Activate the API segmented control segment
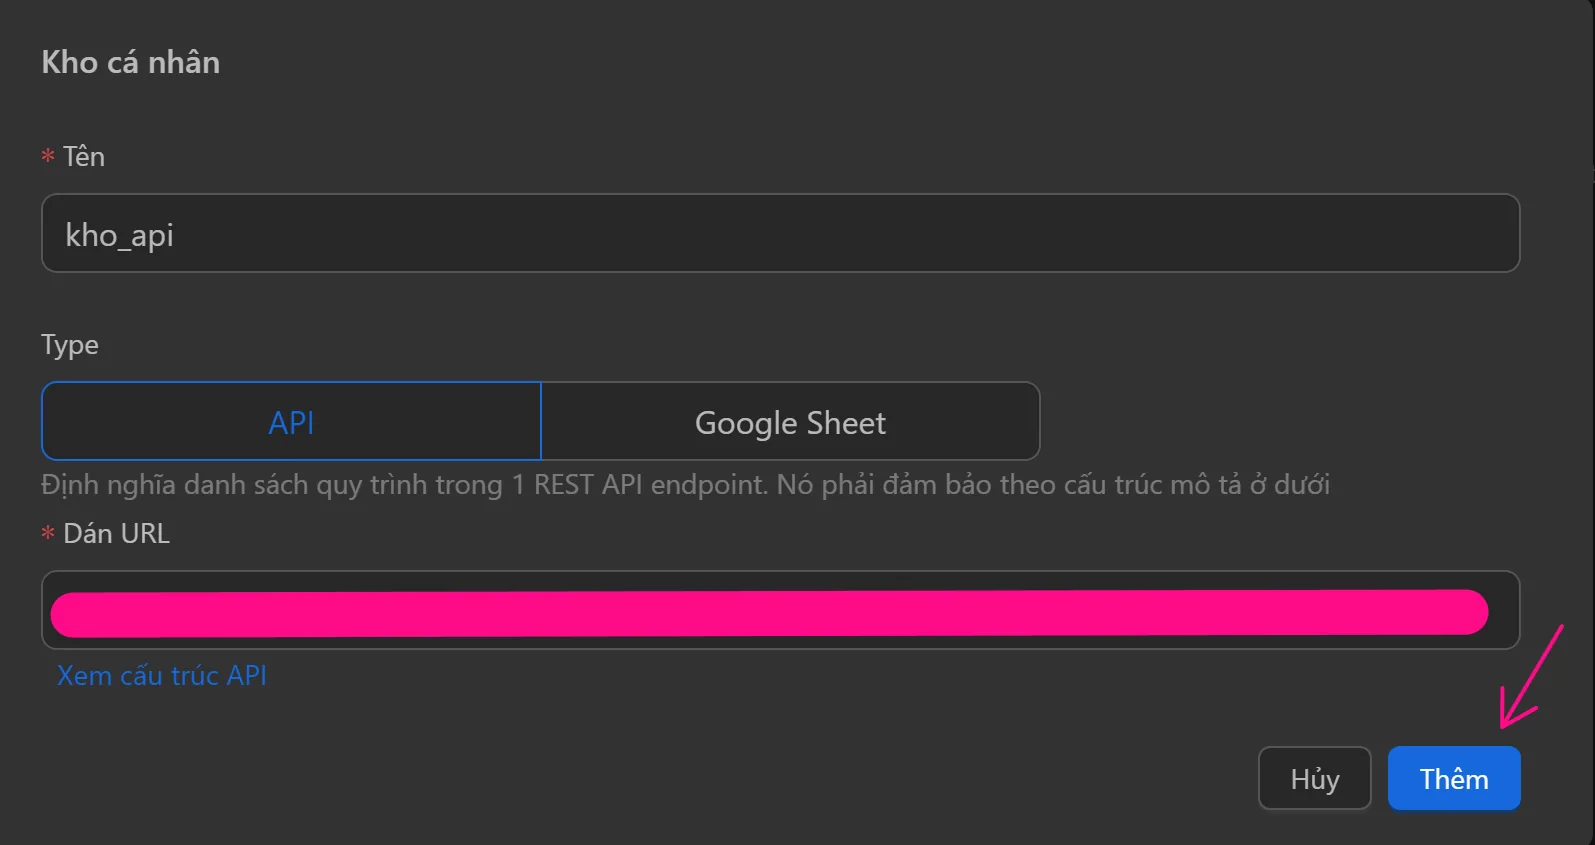The width and height of the screenshot is (1595, 845). click(x=289, y=421)
